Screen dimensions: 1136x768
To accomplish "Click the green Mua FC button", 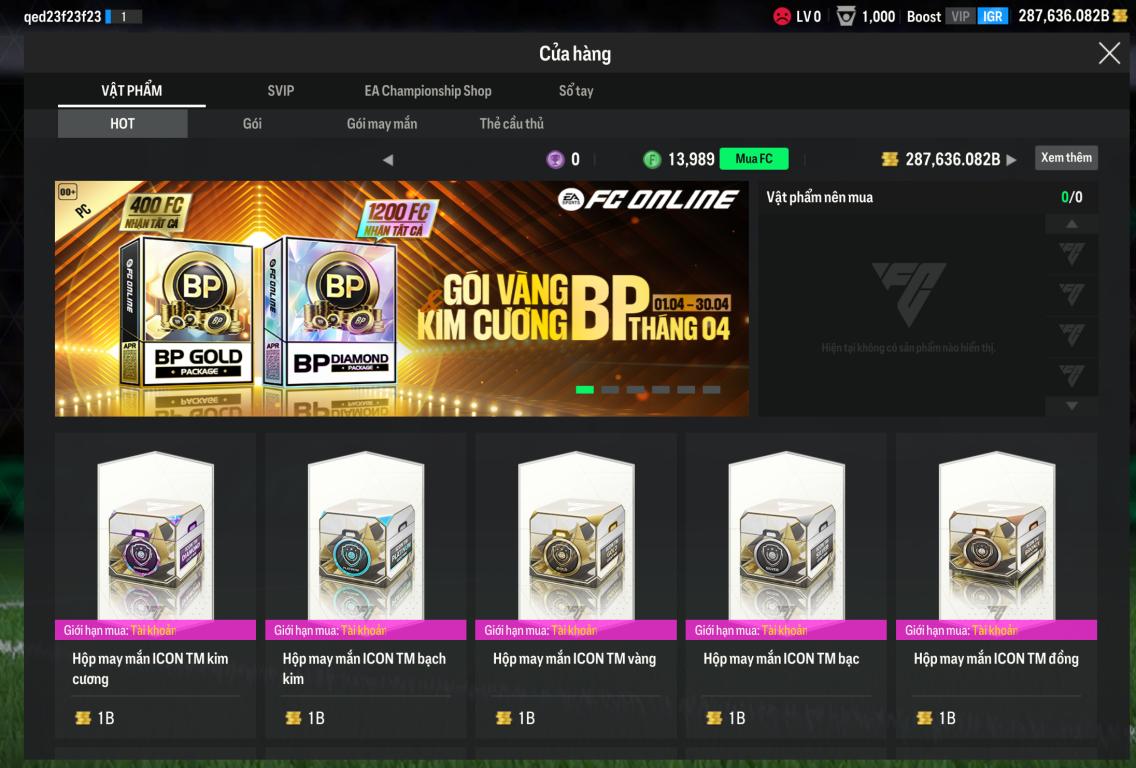I will [753, 159].
